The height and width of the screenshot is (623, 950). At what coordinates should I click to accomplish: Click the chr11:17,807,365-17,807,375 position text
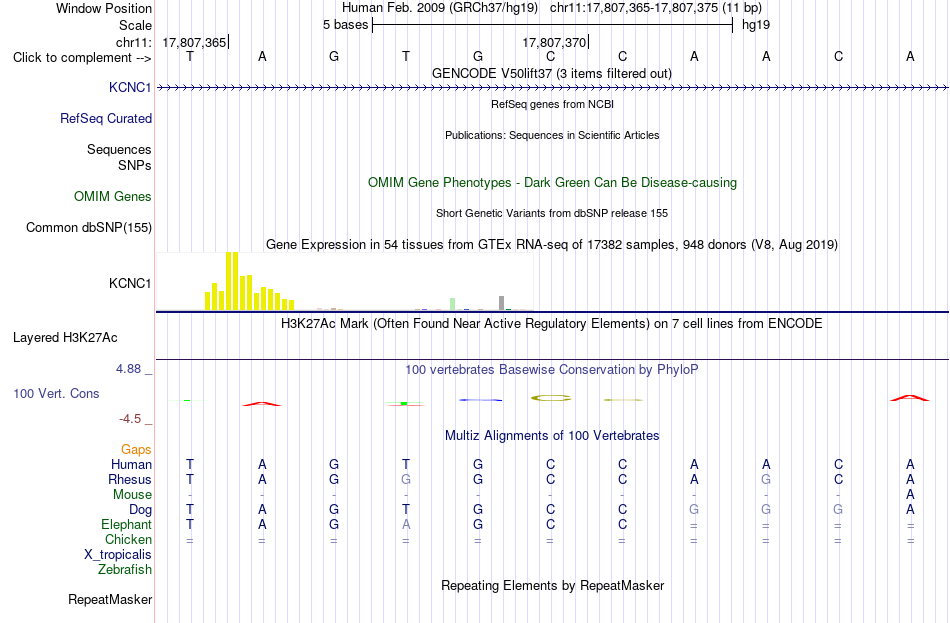[656, 8]
